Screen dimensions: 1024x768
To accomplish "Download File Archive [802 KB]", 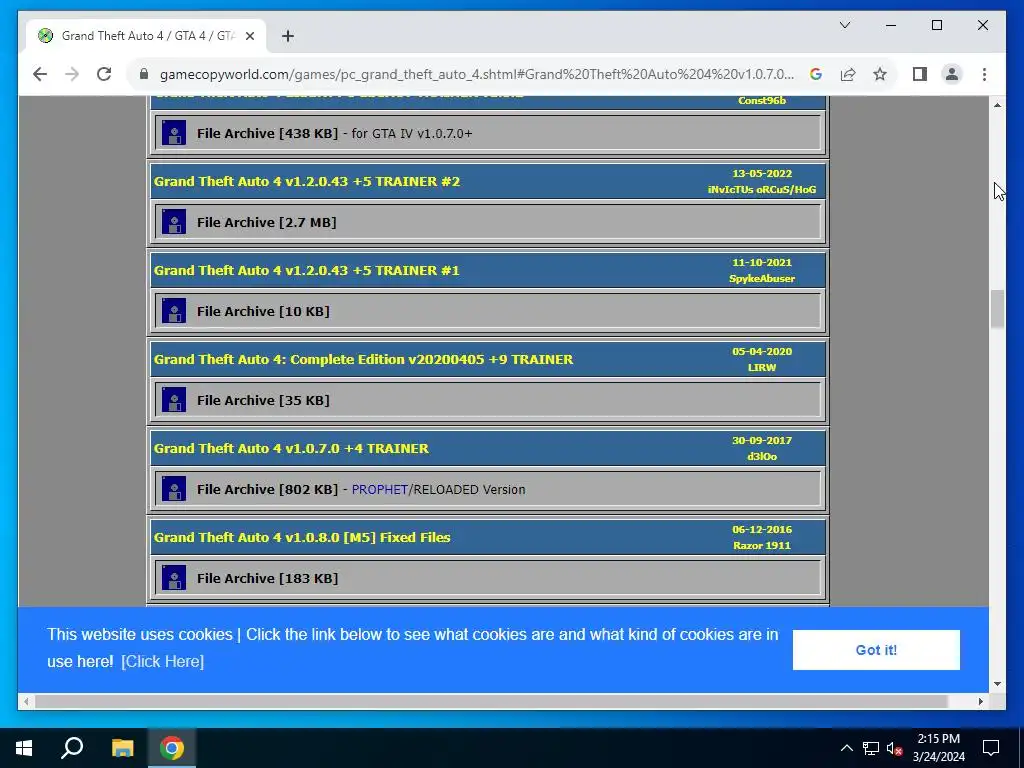I will [x=267, y=489].
